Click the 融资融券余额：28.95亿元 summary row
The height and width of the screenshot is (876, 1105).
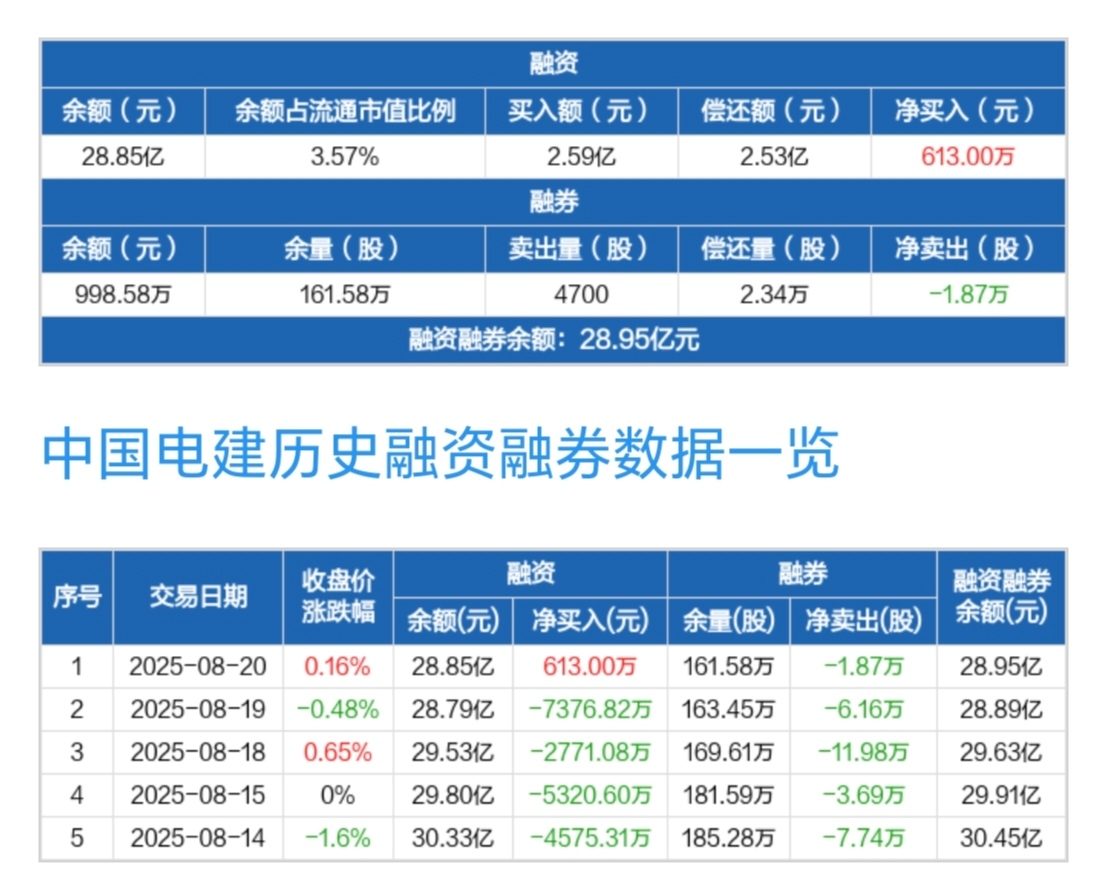(553, 340)
